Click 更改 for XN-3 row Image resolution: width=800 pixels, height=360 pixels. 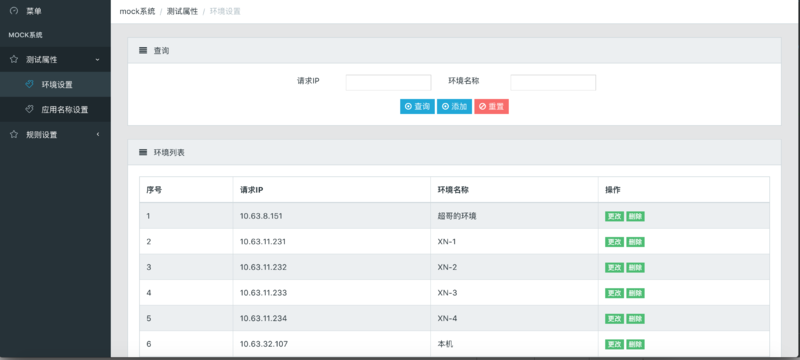point(615,293)
